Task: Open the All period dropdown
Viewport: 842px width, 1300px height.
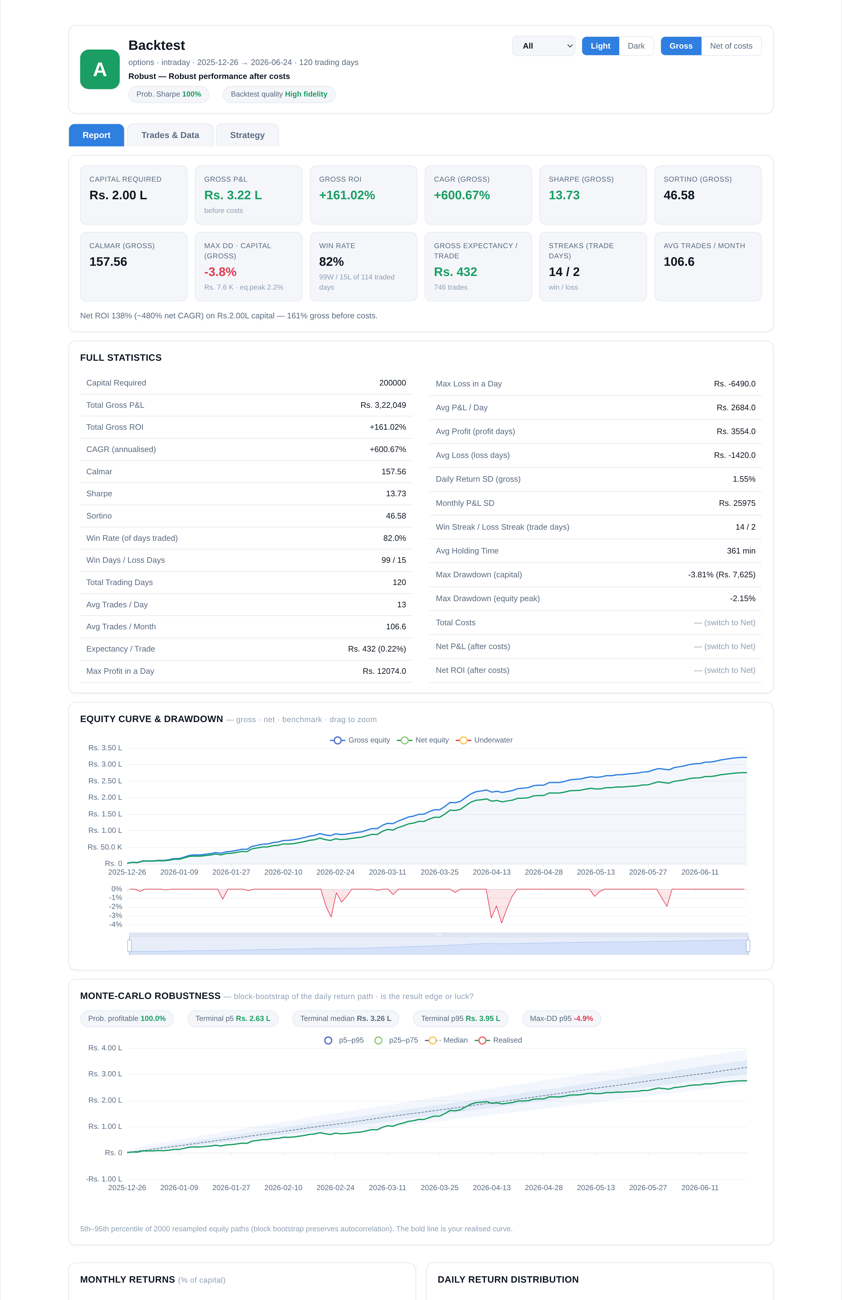Action: pyautogui.click(x=544, y=46)
